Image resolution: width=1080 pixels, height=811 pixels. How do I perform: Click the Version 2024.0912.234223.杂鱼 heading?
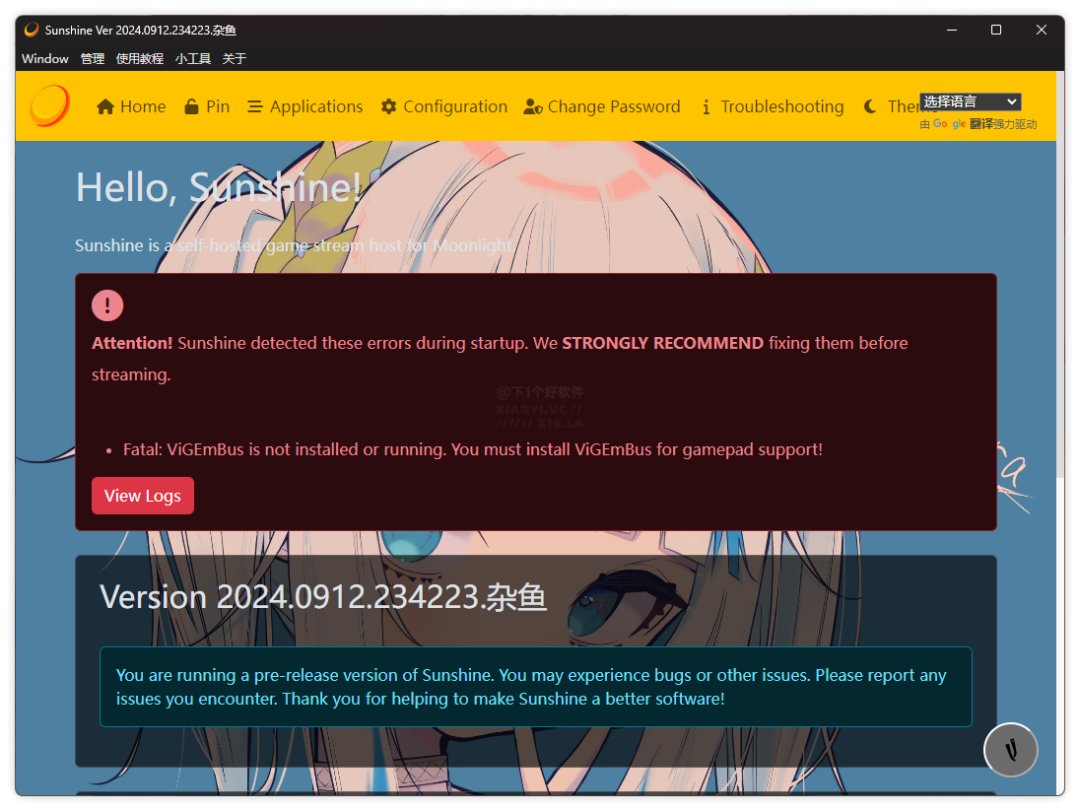point(323,597)
